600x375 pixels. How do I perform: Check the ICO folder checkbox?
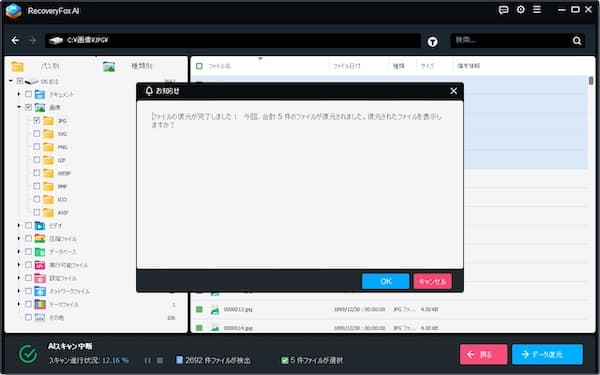(37, 199)
